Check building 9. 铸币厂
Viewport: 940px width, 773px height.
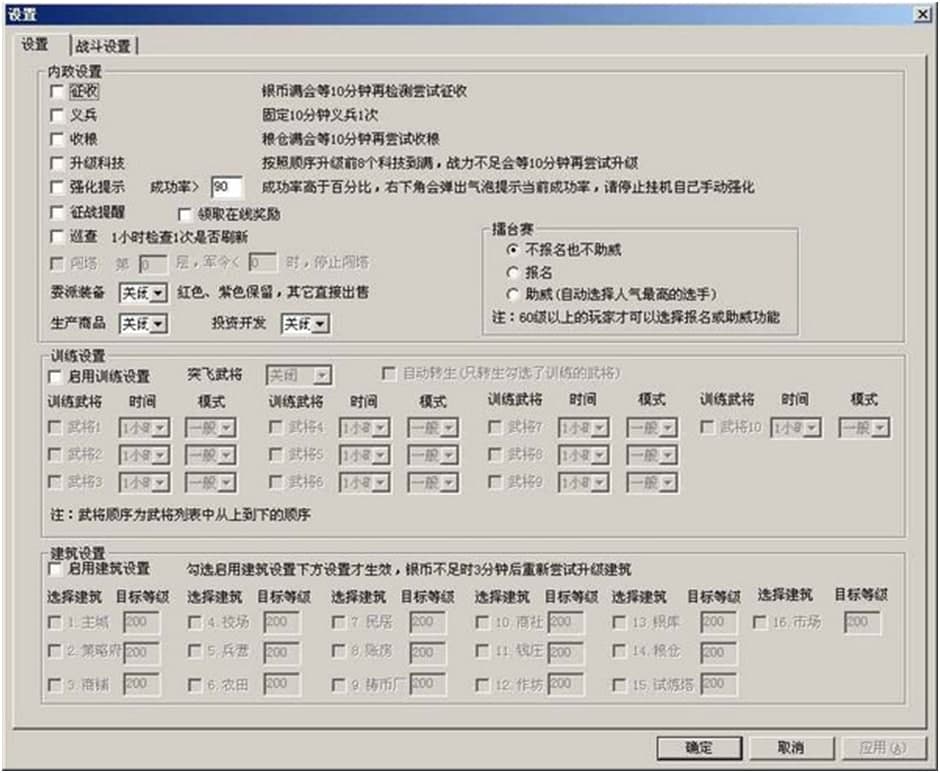339,684
